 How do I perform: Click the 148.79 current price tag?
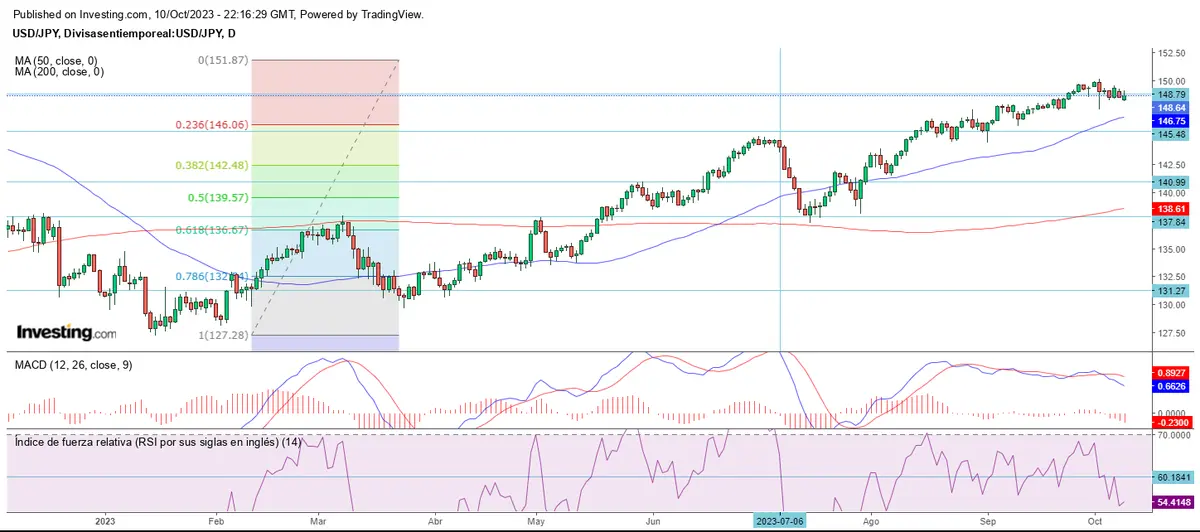pos(1170,95)
